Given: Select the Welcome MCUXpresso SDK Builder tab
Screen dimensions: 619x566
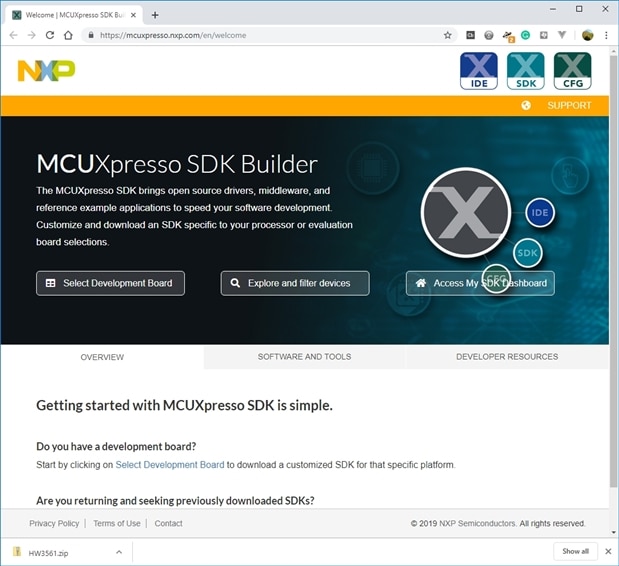Looking at the screenshot, I should (x=74, y=15).
